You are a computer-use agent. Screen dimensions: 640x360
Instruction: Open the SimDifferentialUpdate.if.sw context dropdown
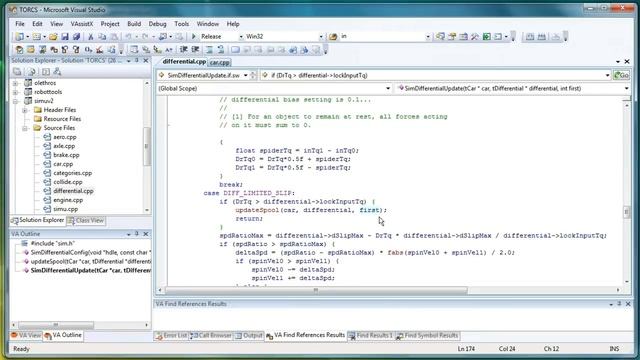click(246, 76)
